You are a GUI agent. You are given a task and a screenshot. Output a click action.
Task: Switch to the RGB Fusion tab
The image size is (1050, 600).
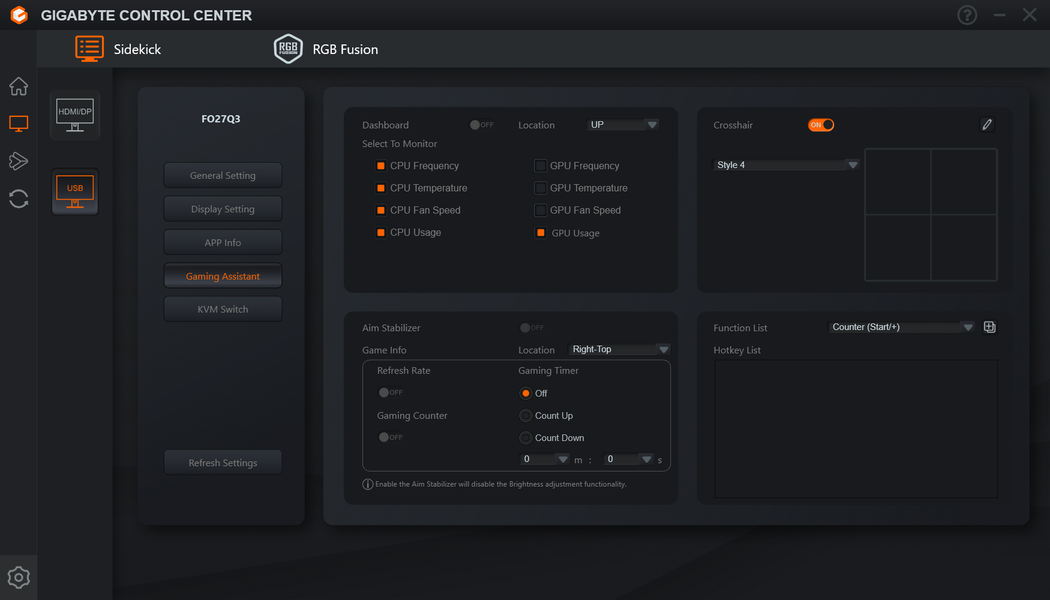[326, 49]
